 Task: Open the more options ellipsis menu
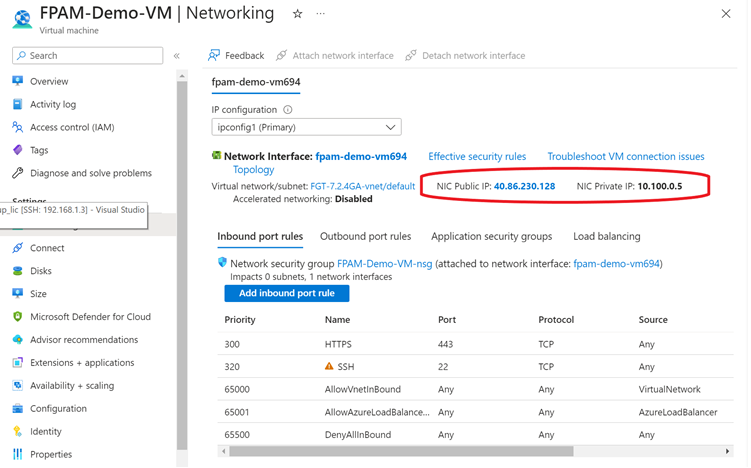pos(320,14)
